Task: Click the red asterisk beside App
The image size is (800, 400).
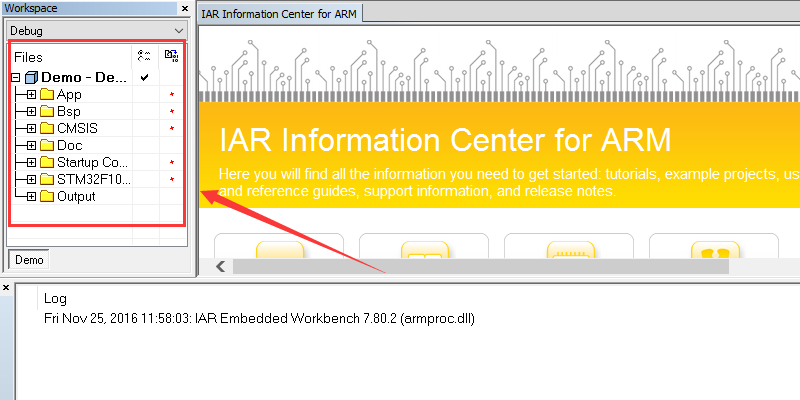Action: coord(172,95)
